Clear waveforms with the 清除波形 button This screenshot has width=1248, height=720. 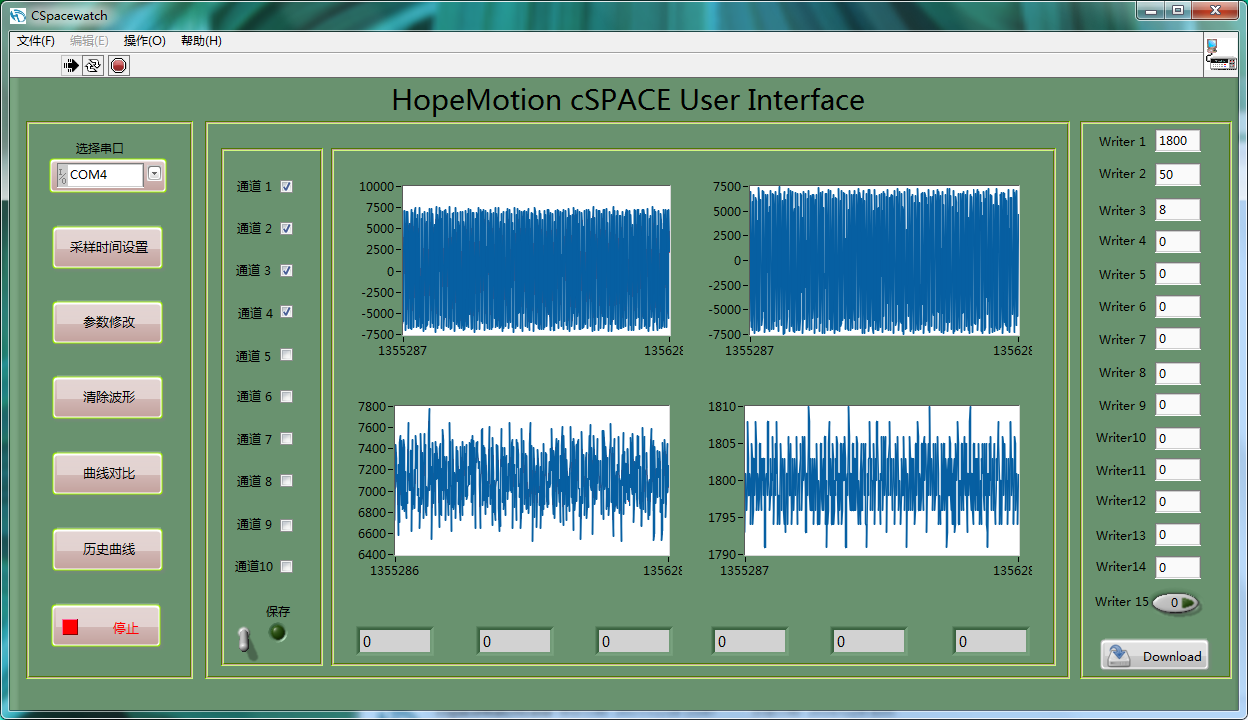pos(108,397)
